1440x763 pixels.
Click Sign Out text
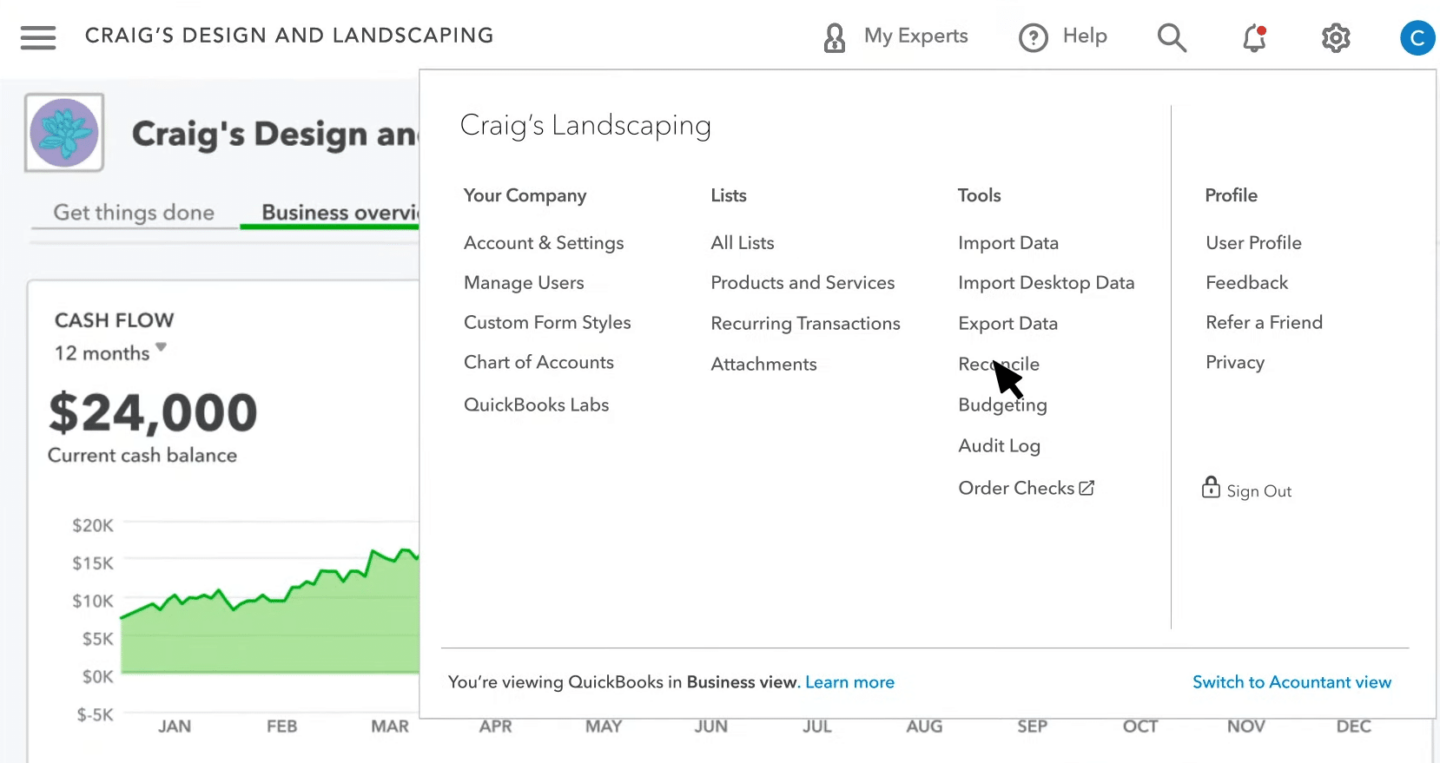[1259, 491]
